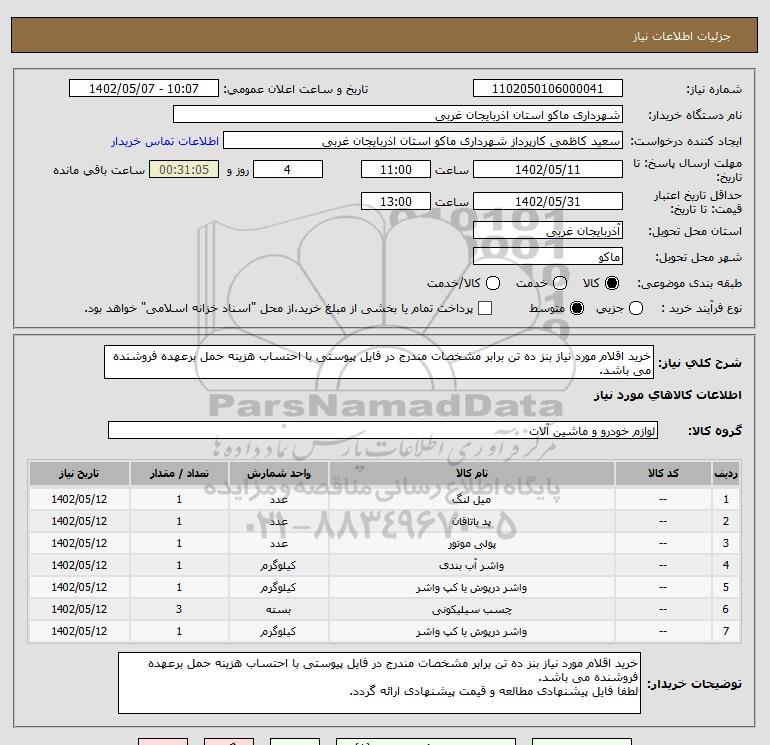770x745 pixels.
Task: Select item name میل لنگ in row 1
Action: [x=471, y=499]
